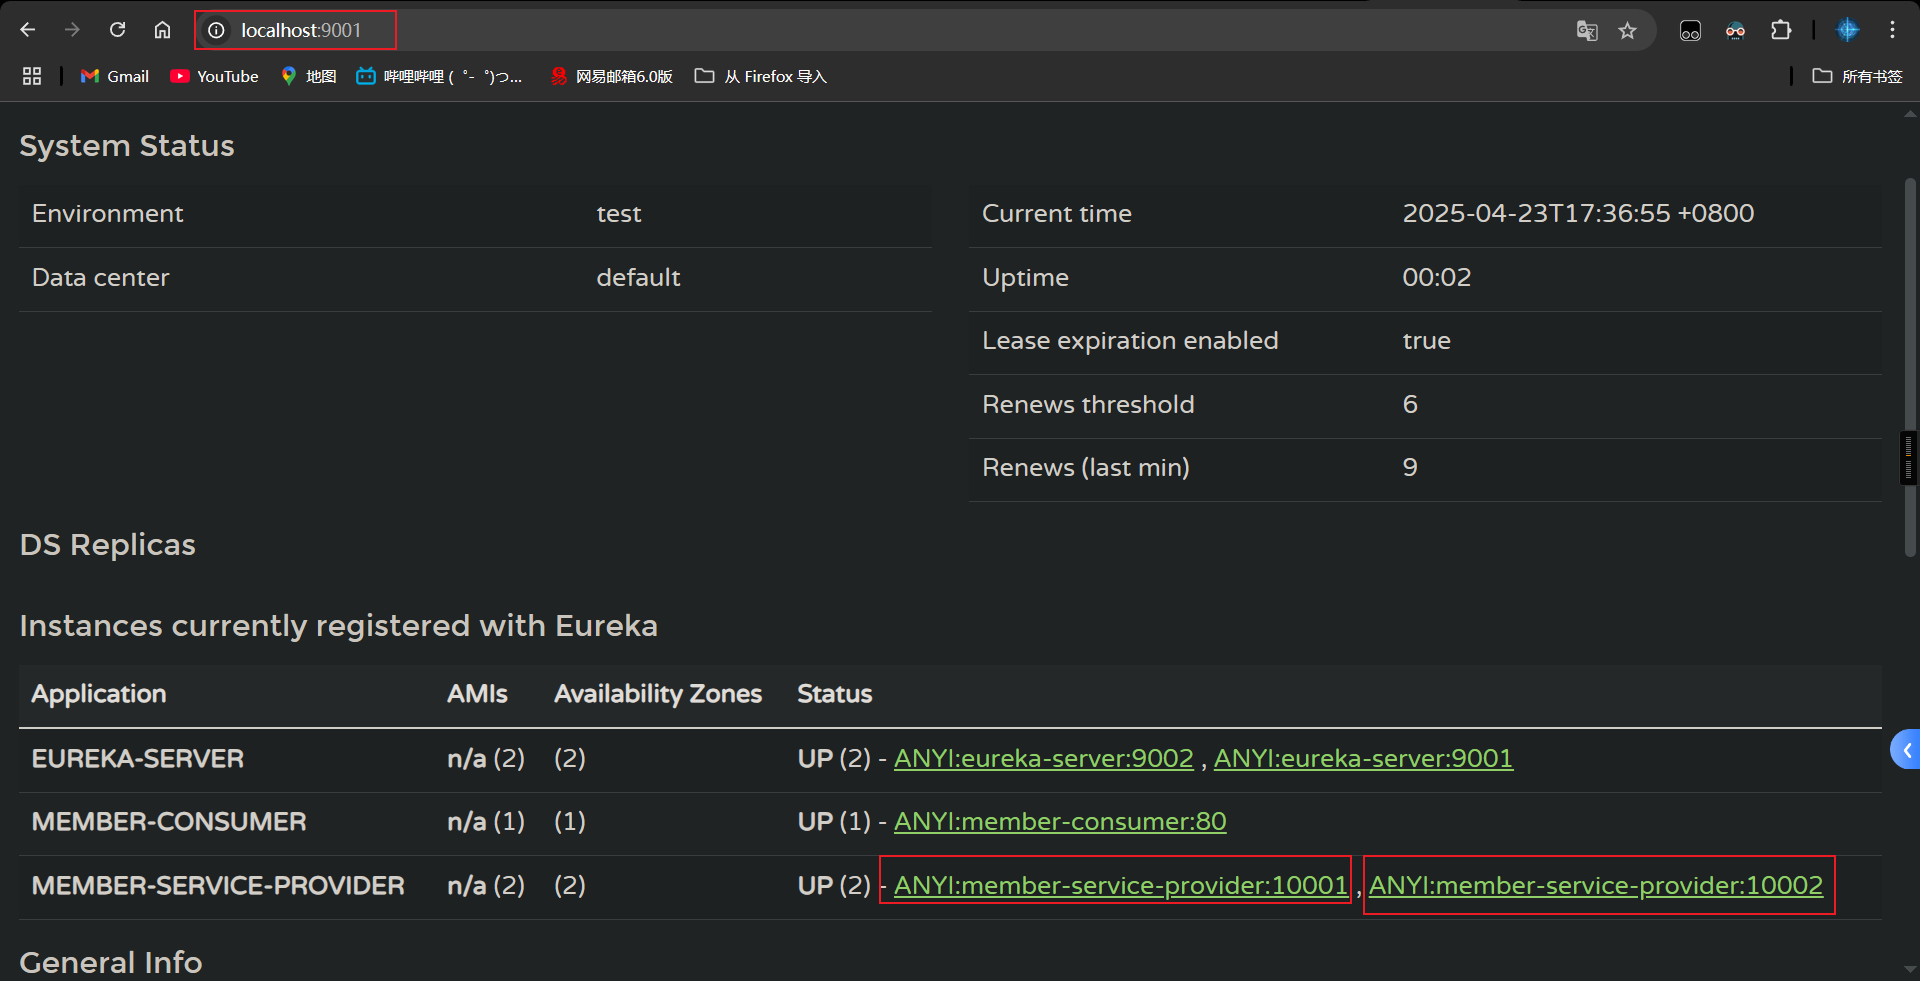Expand the '从 Firefox 导入' bookmark folder
The height and width of the screenshot is (981, 1920).
[x=761, y=76]
